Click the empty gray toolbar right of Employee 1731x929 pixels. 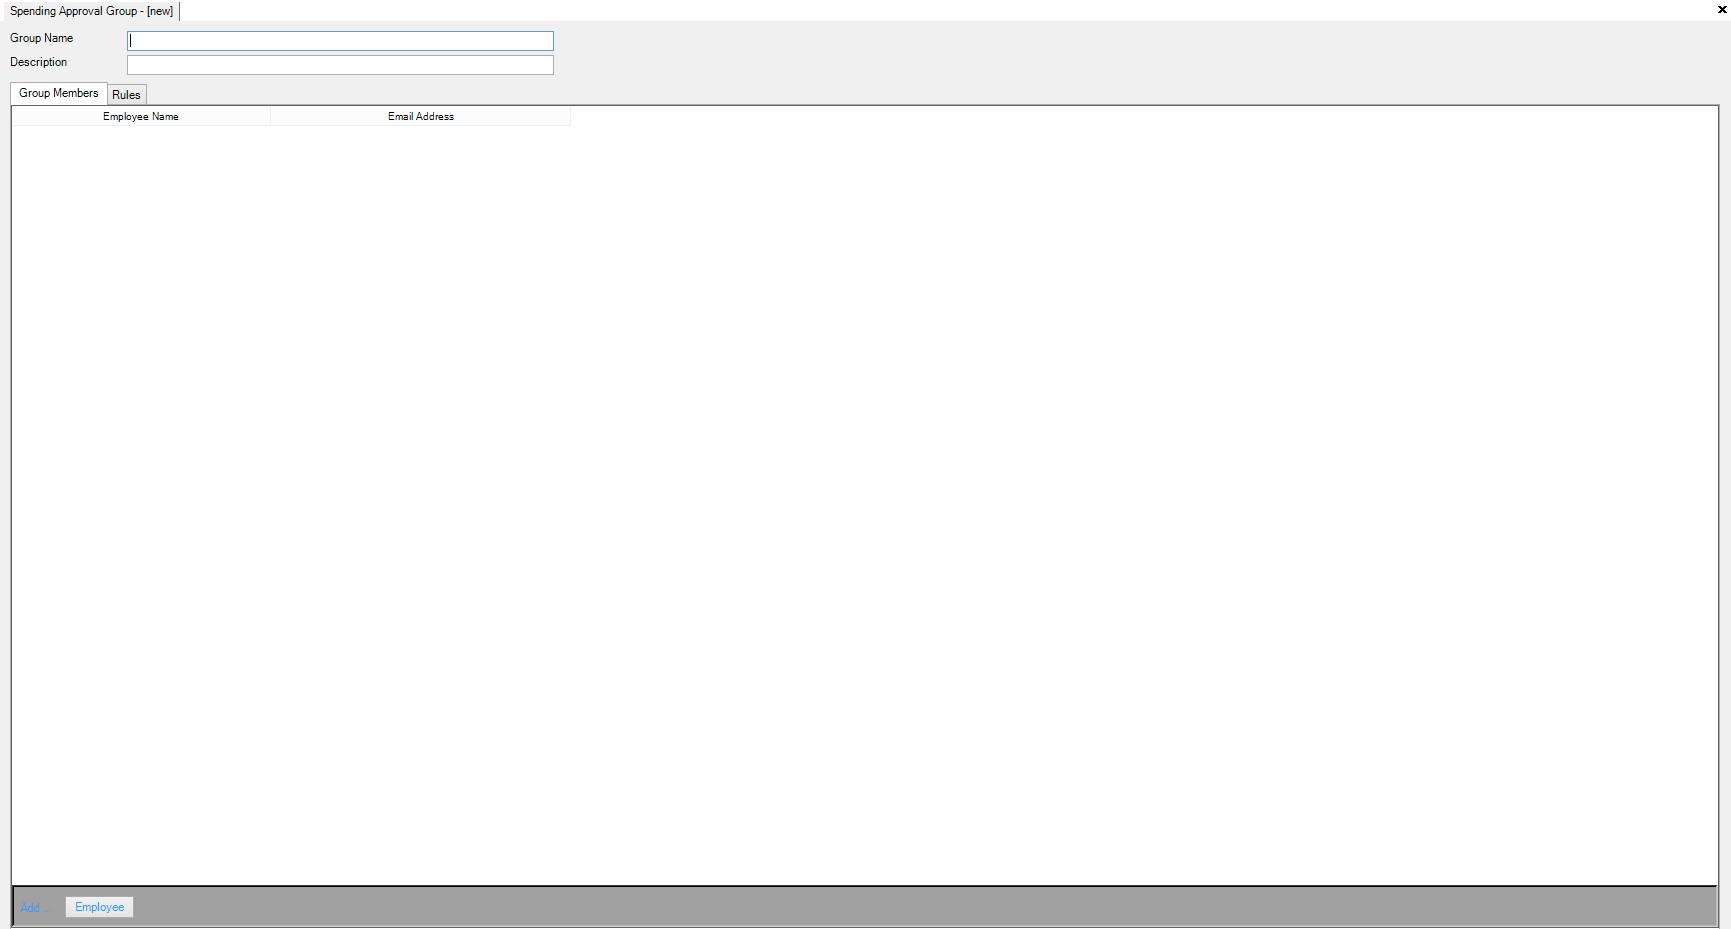coord(900,907)
